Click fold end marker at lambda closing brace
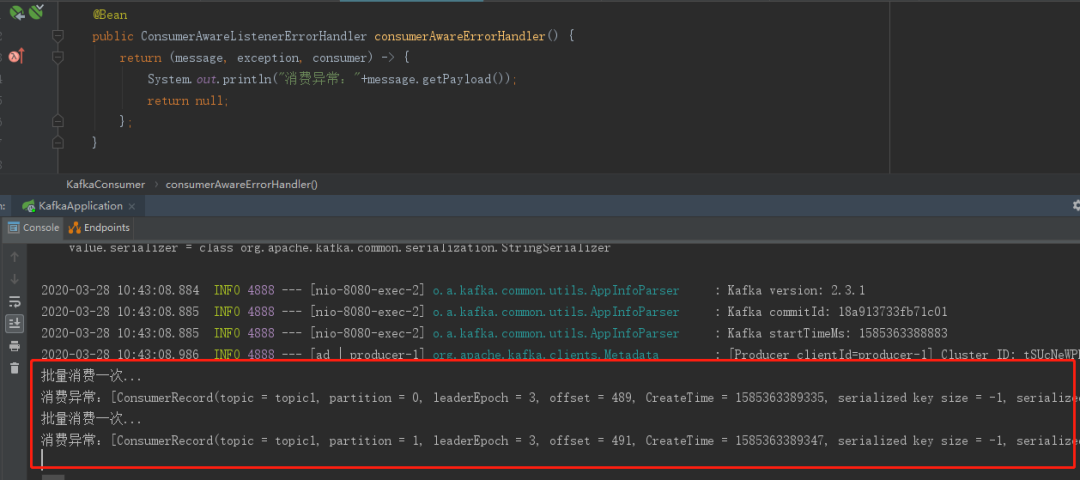The image size is (1080, 480). (58, 122)
